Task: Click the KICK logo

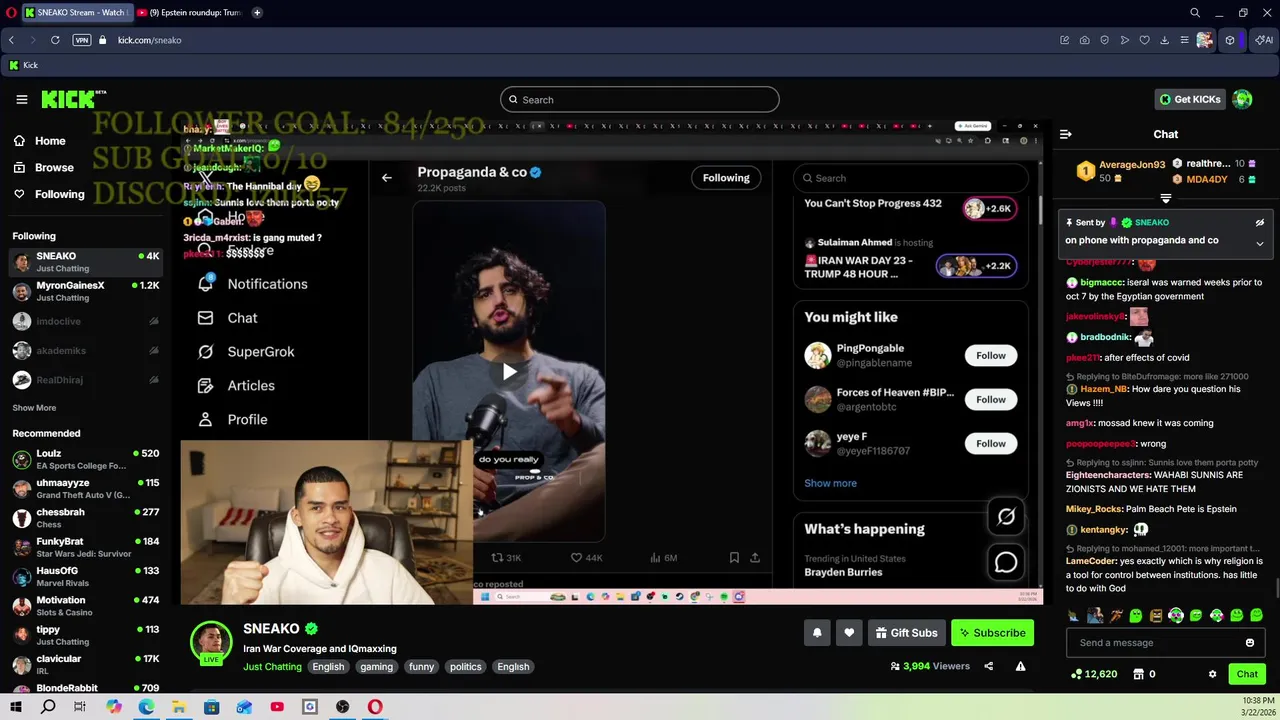Action: tap(73, 99)
